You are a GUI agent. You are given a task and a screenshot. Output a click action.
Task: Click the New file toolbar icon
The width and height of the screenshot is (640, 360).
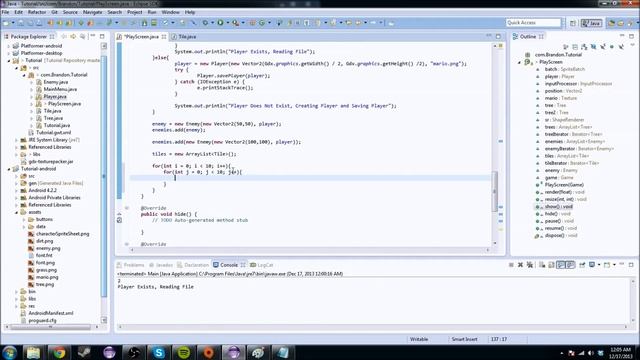(x=7, y=23)
